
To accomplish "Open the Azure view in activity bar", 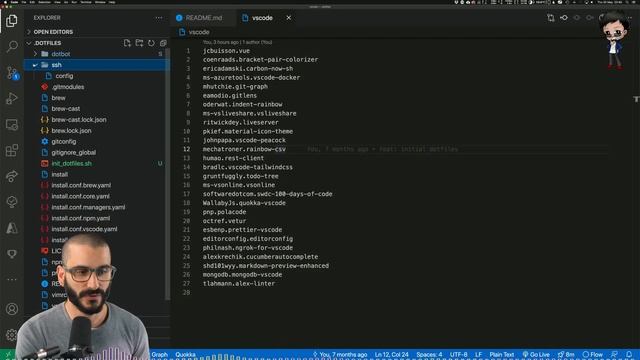I will click(12, 228).
